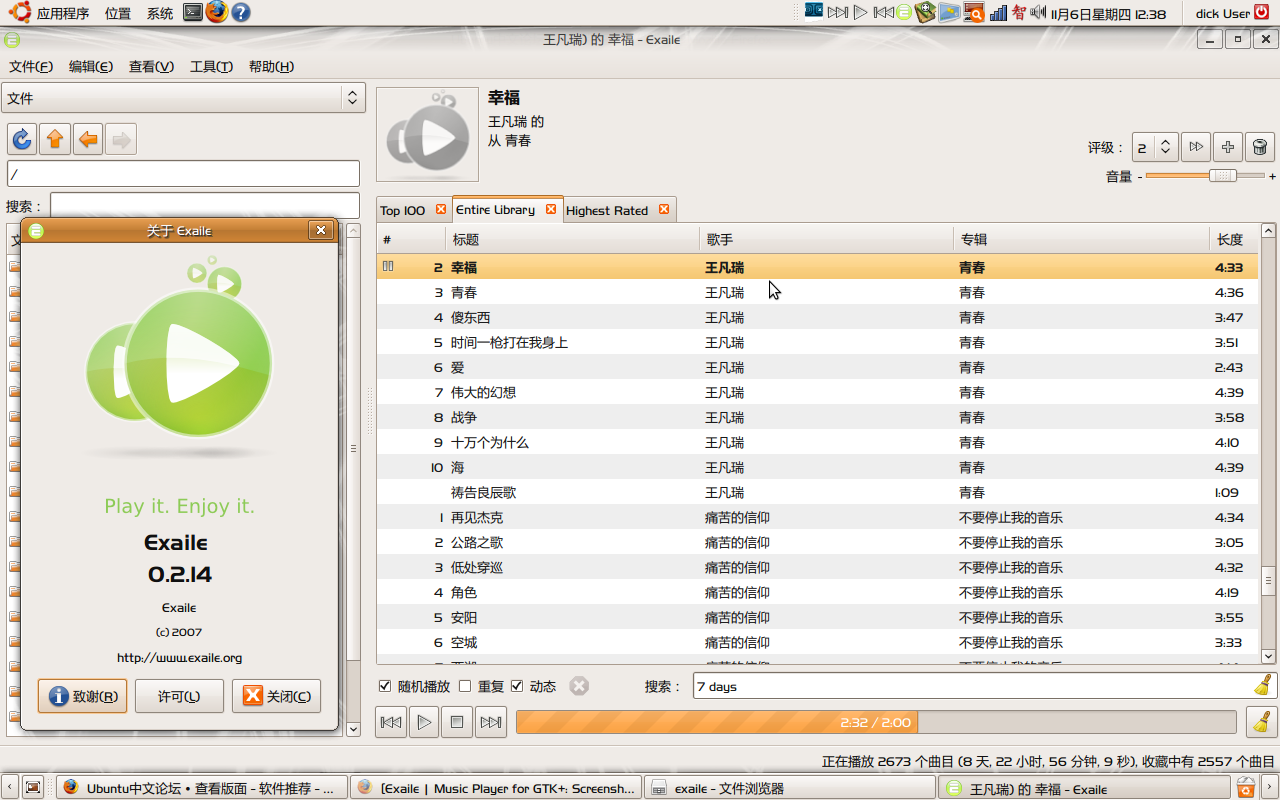Toggle 动态 dynamic checkbox

click(517, 686)
